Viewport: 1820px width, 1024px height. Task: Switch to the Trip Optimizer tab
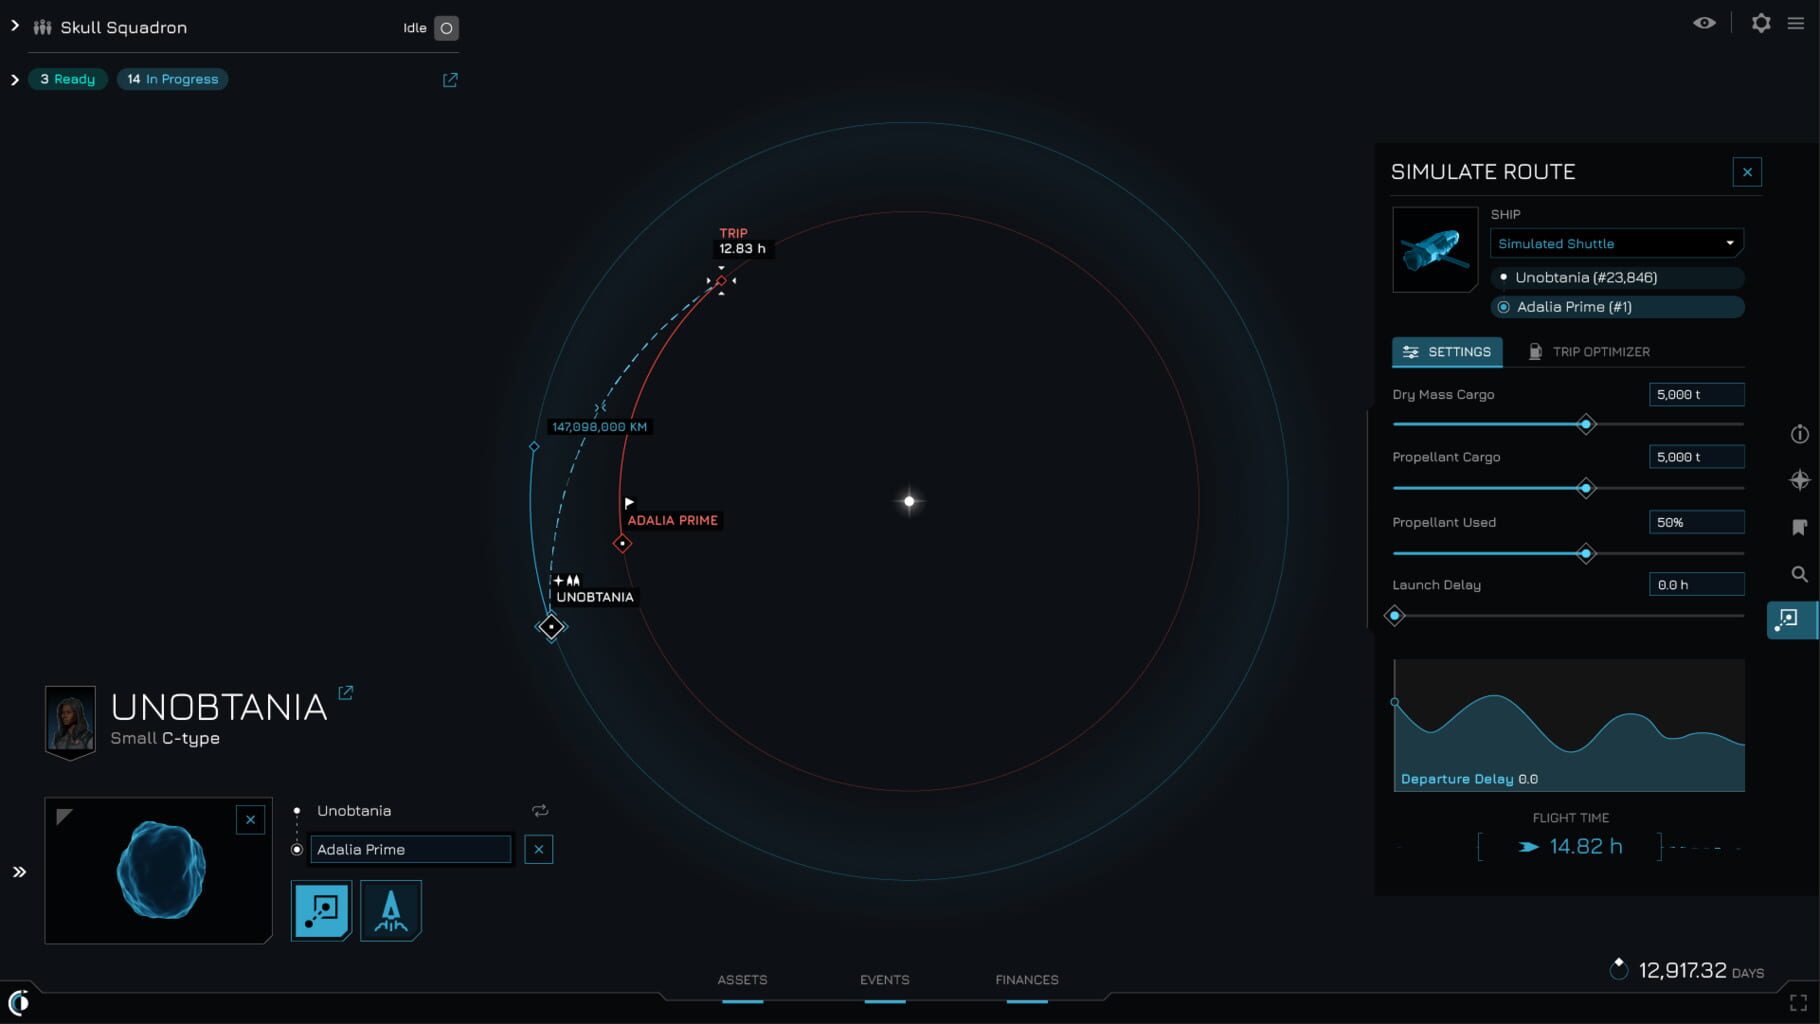coord(1589,352)
